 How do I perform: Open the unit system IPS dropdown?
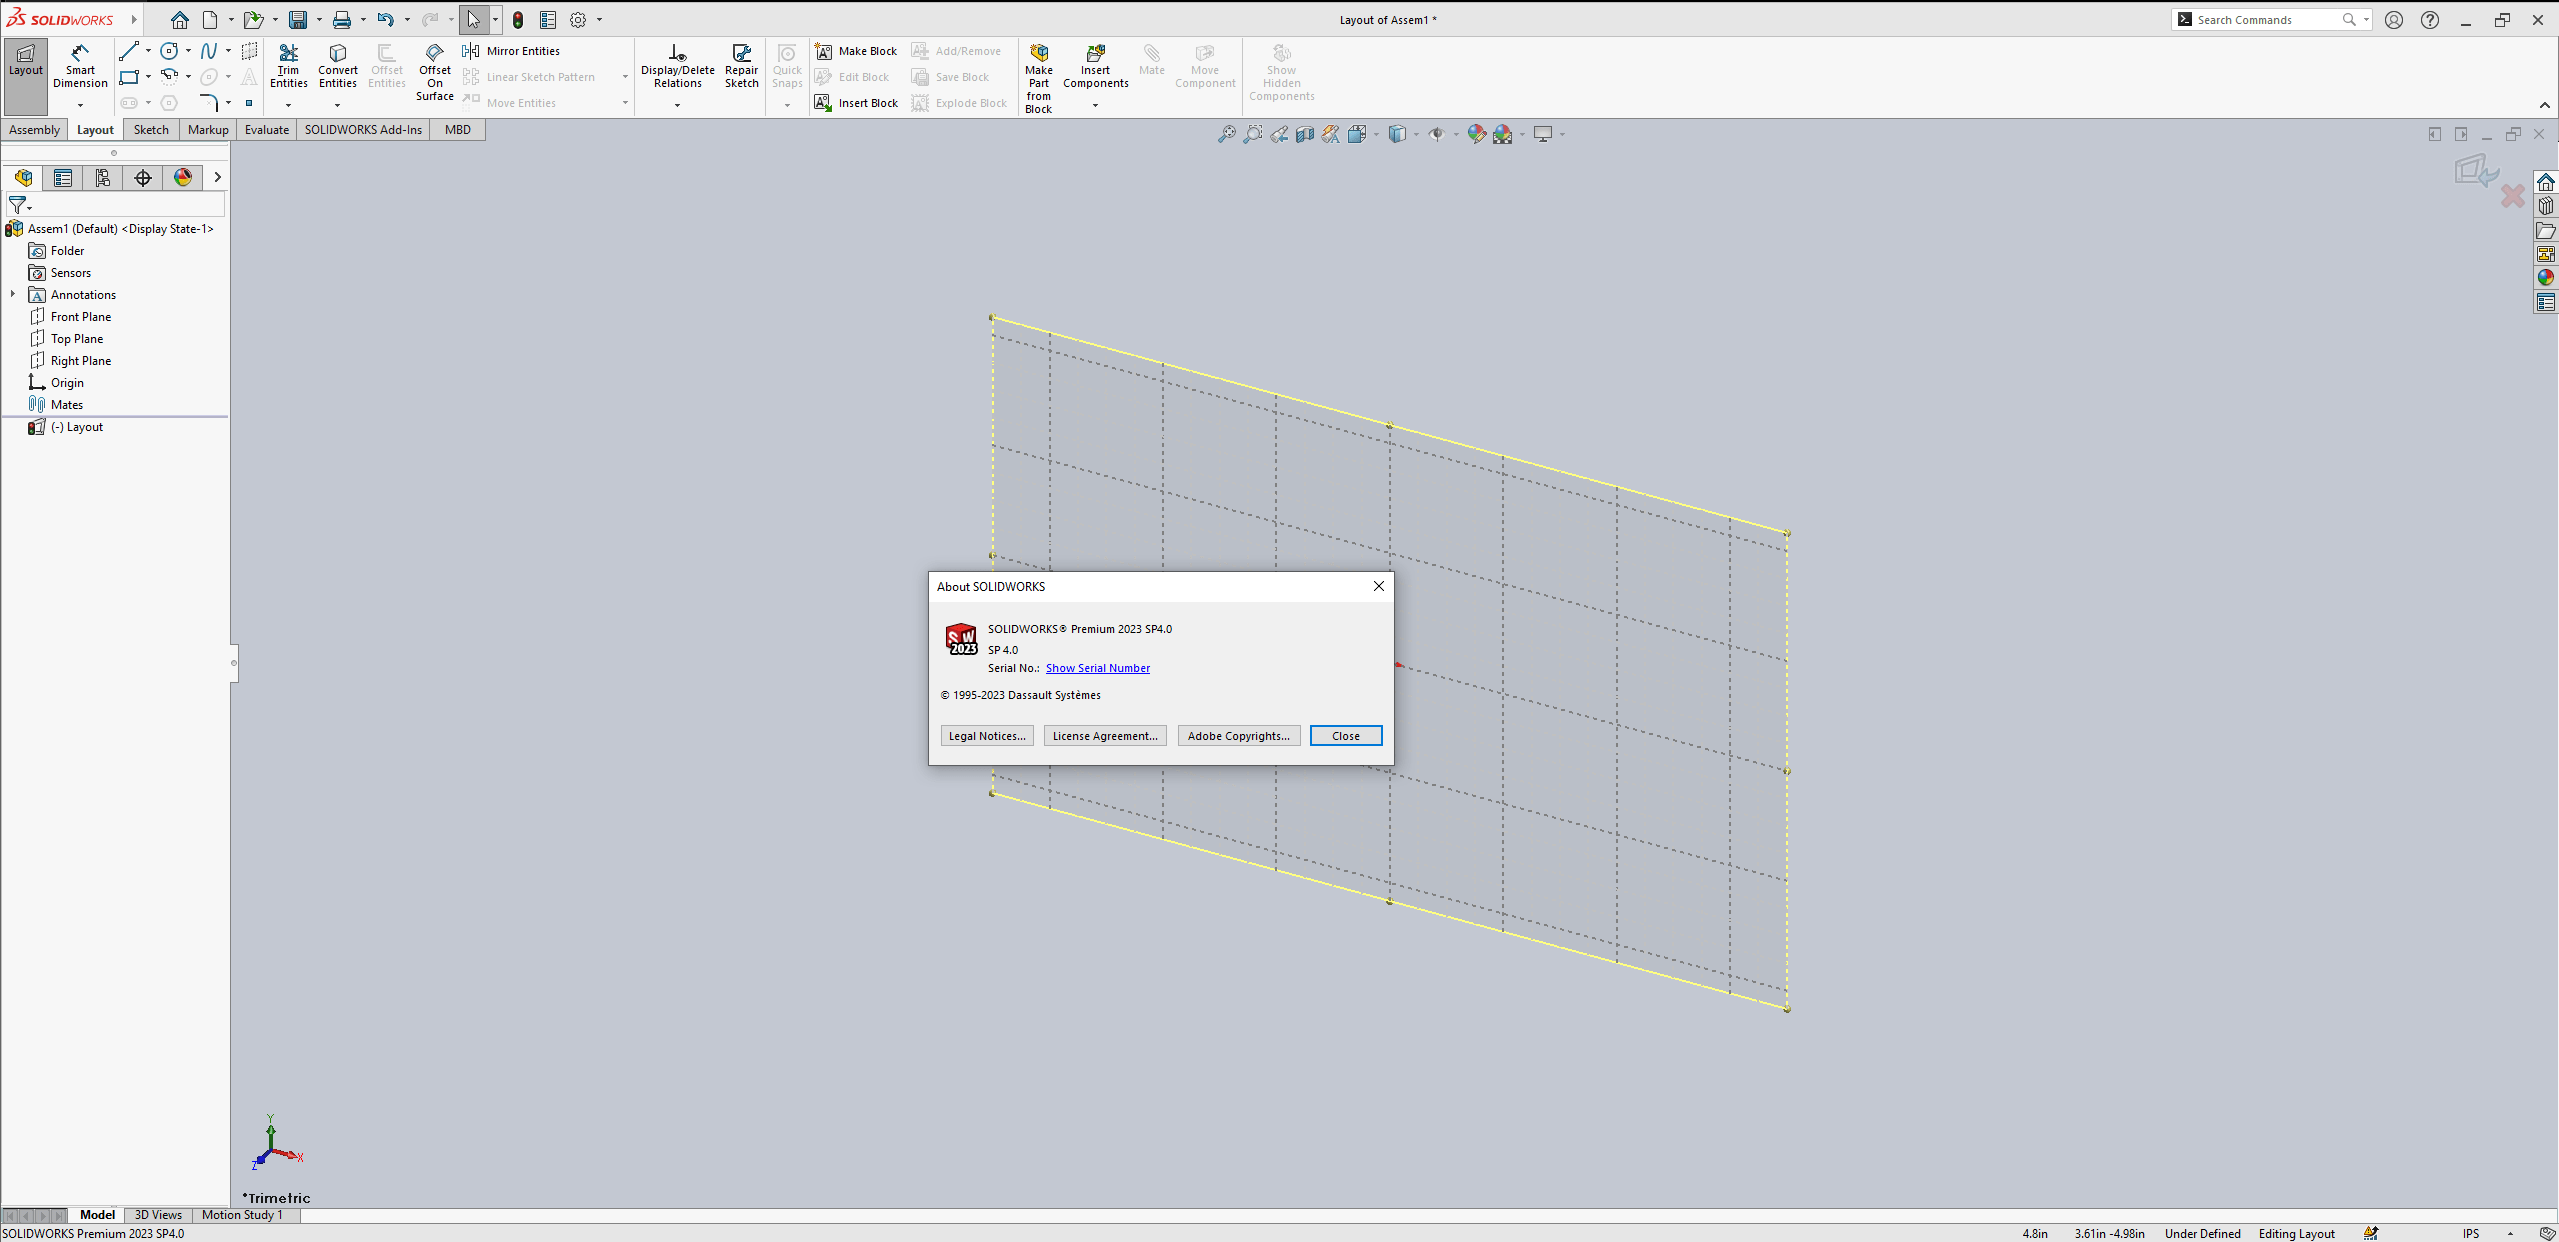point(2510,1233)
